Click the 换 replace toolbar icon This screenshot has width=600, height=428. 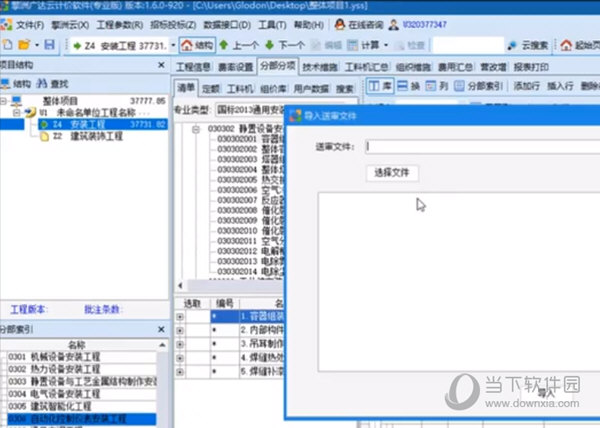pyautogui.click(x=402, y=86)
